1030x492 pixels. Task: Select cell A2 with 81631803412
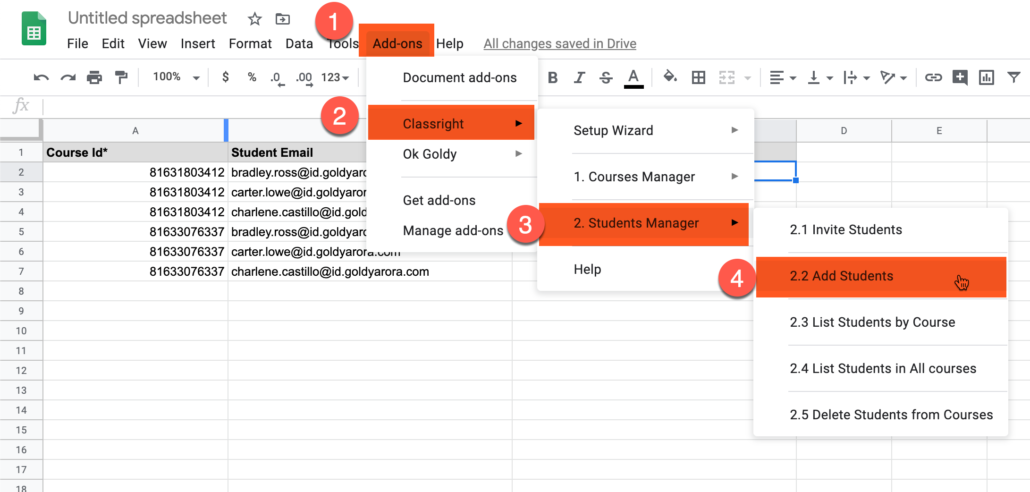coord(135,173)
